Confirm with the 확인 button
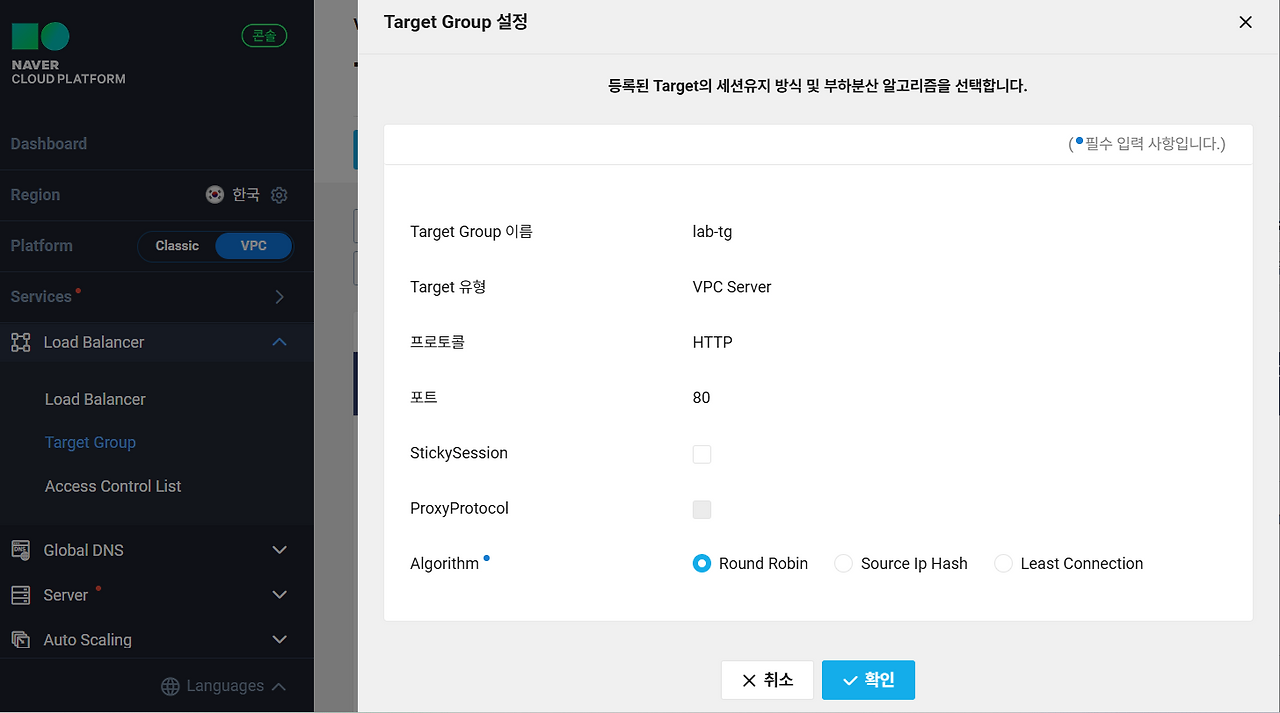This screenshot has width=1280, height=713. point(868,680)
